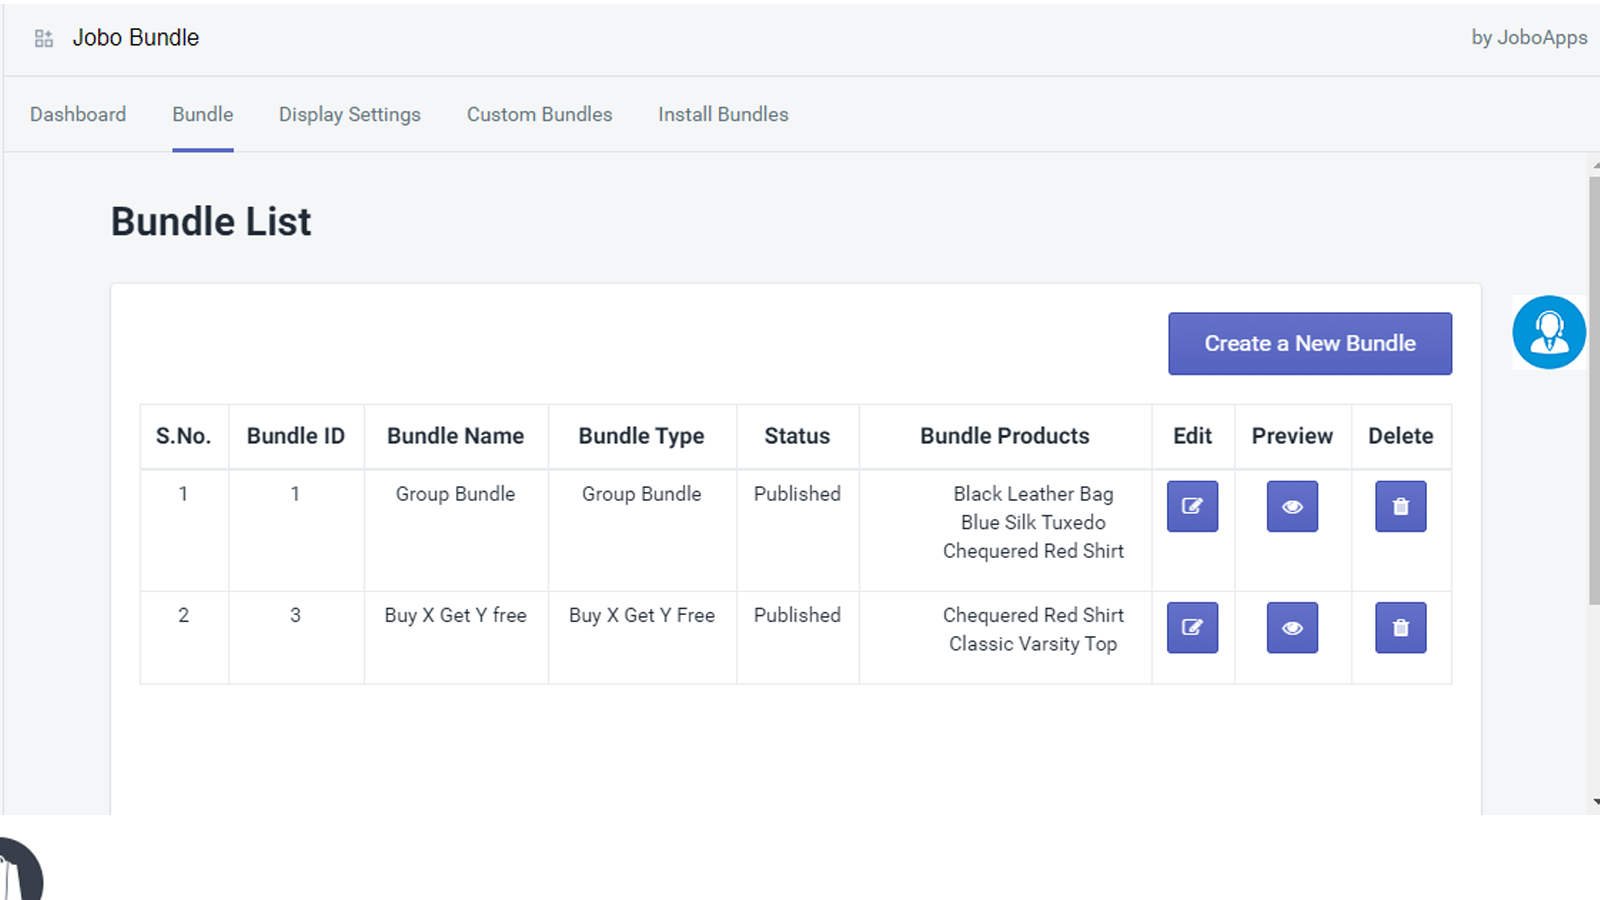1600x900 pixels.
Task: Switch to Custom Bundles tab
Action: pos(539,114)
